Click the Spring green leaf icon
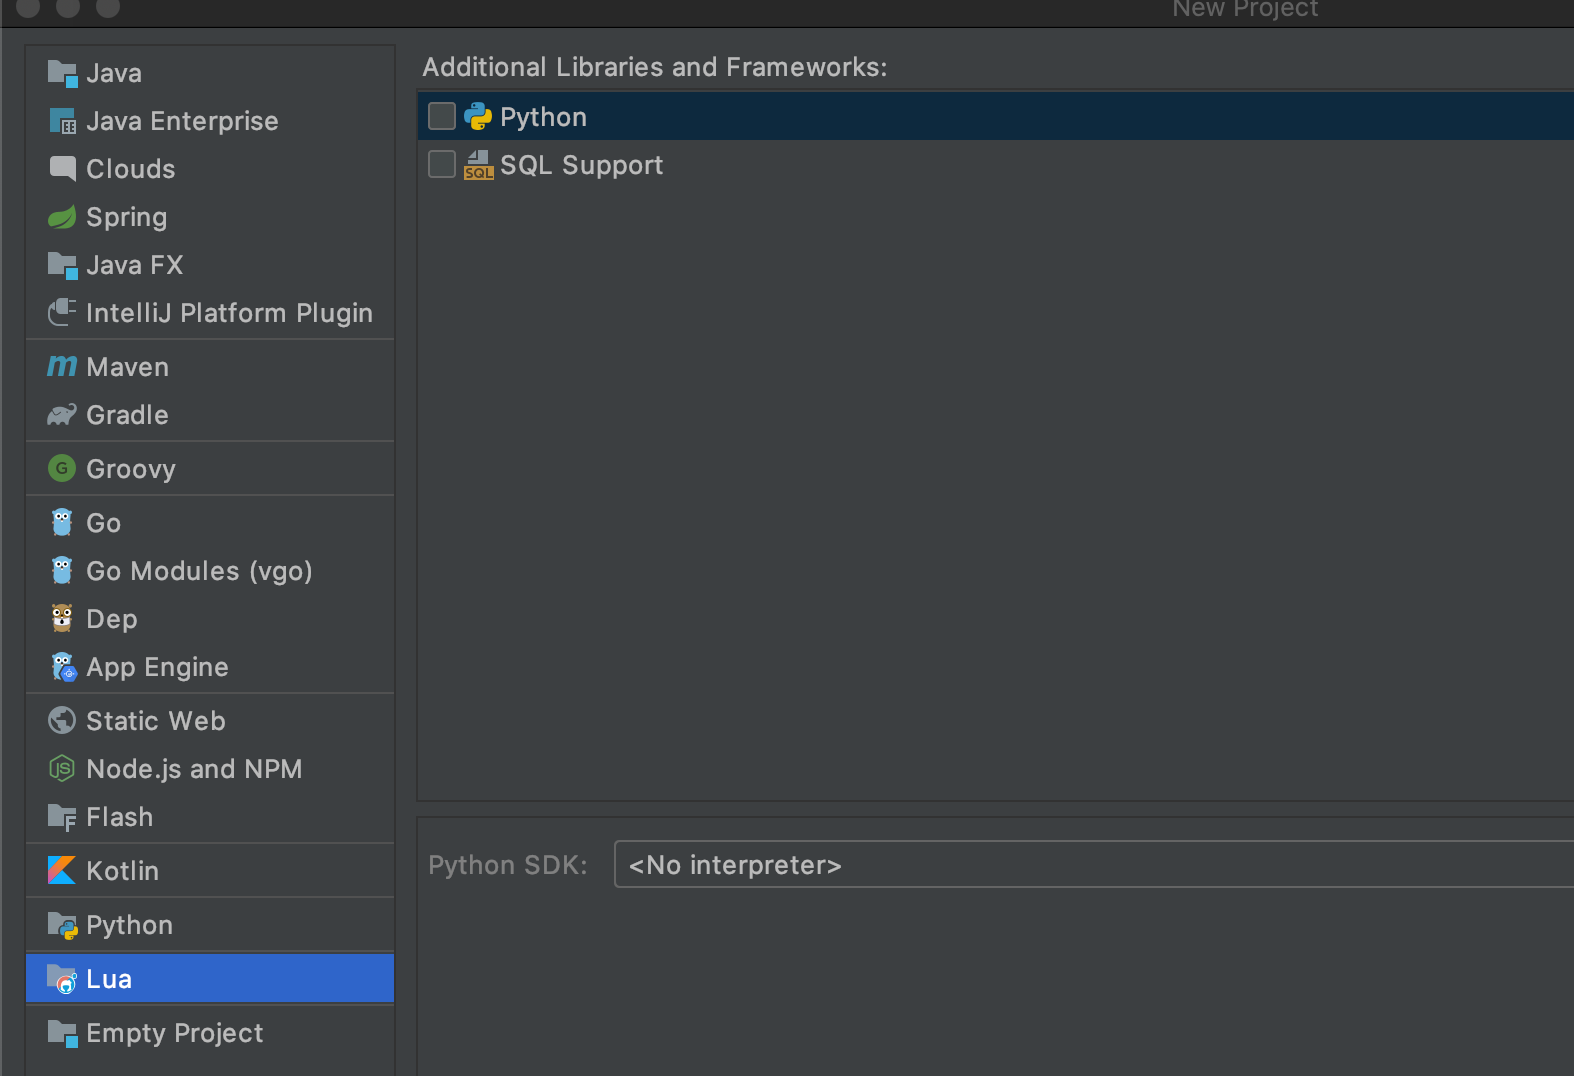The width and height of the screenshot is (1574, 1076). coord(62,217)
